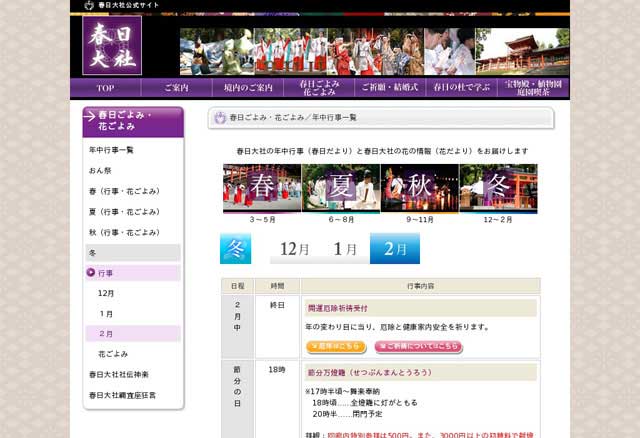Click the 12～2月 label under 冬

(x=498, y=220)
